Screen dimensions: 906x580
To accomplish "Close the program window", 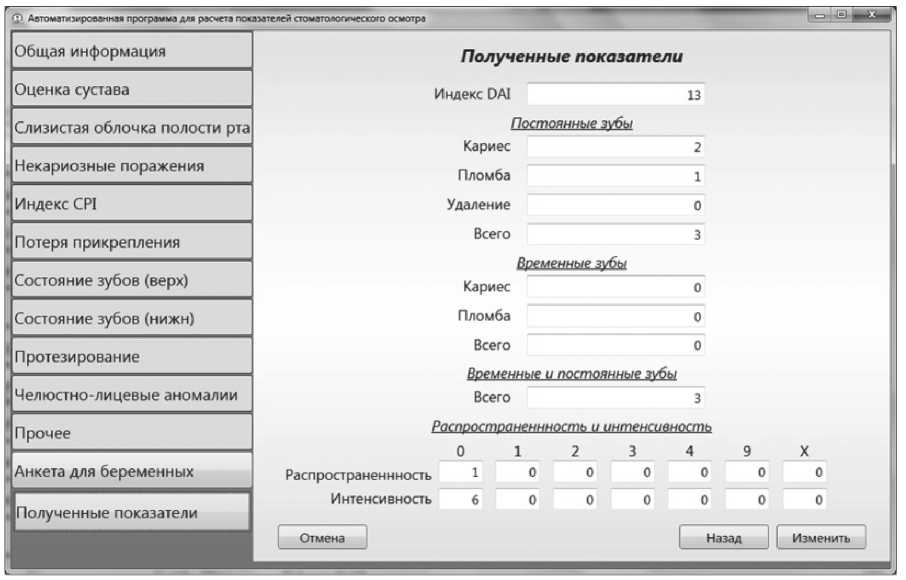I will (872, 15).
